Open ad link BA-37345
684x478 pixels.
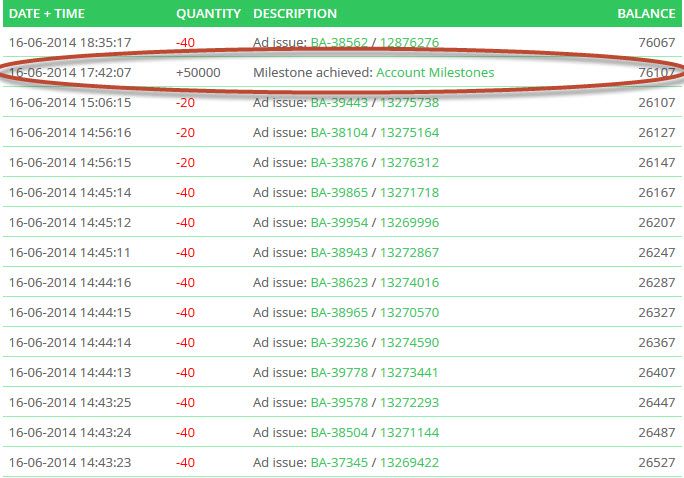tap(339, 463)
